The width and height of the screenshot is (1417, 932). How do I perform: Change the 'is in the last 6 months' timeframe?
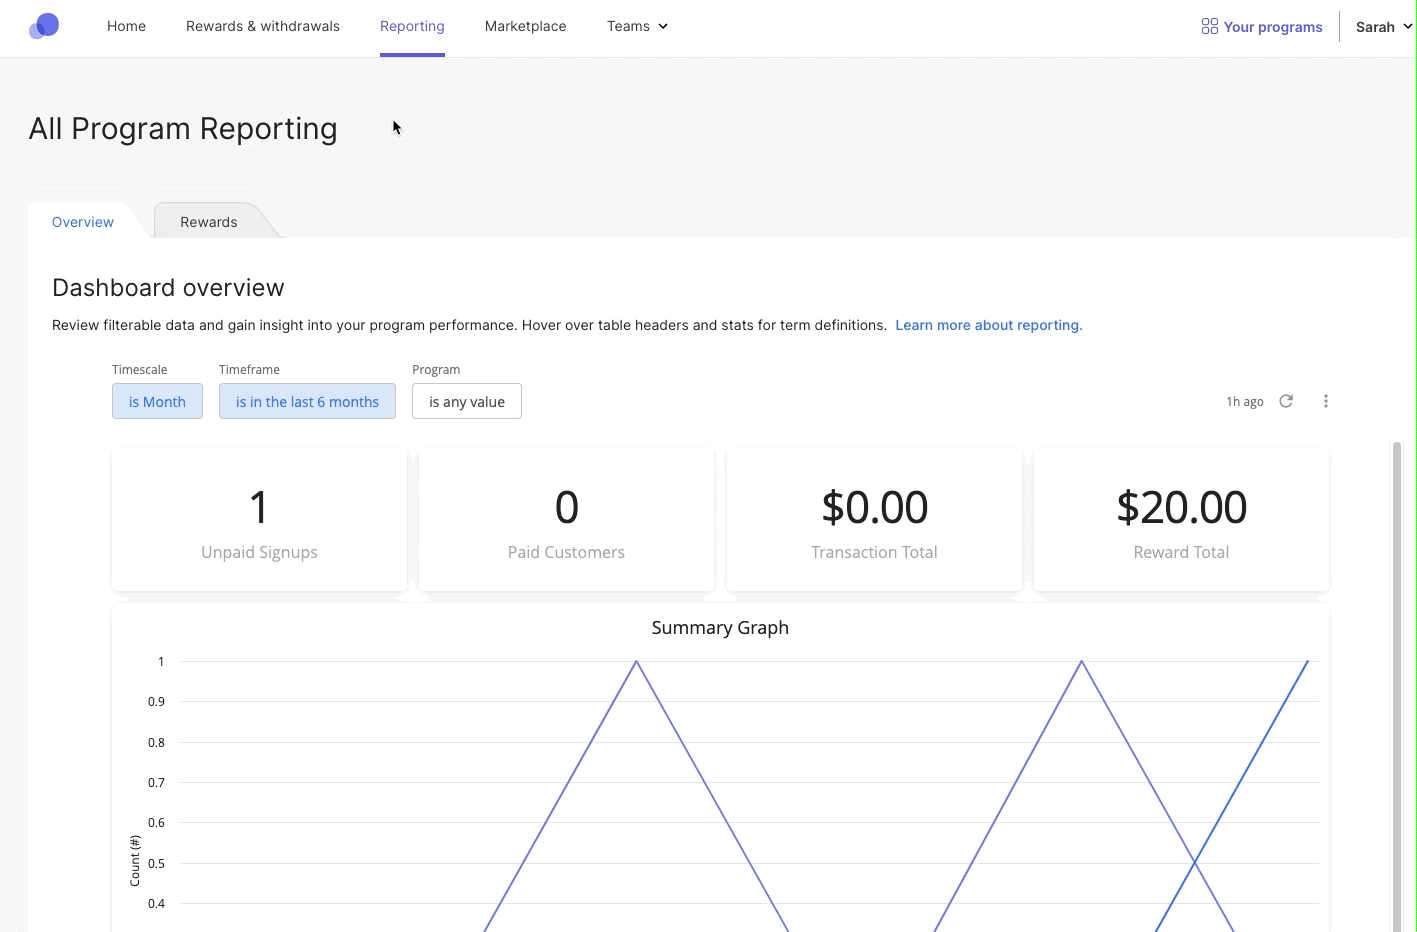pyautogui.click(x=307, y=401)
